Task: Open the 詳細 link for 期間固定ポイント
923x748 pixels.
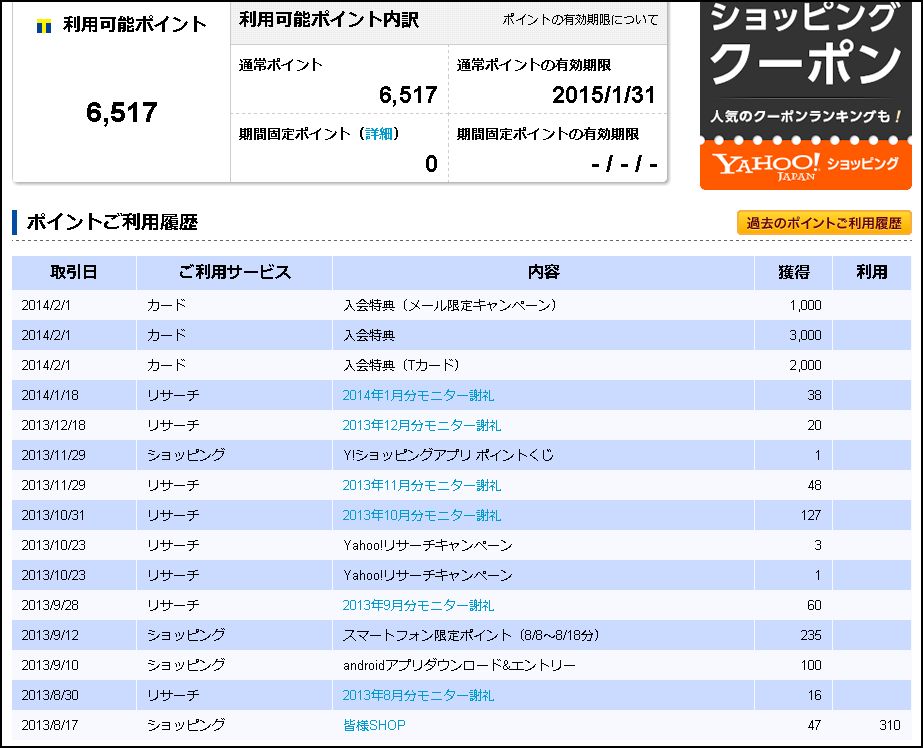Action: pyautogui.click(x=379, y=134)
